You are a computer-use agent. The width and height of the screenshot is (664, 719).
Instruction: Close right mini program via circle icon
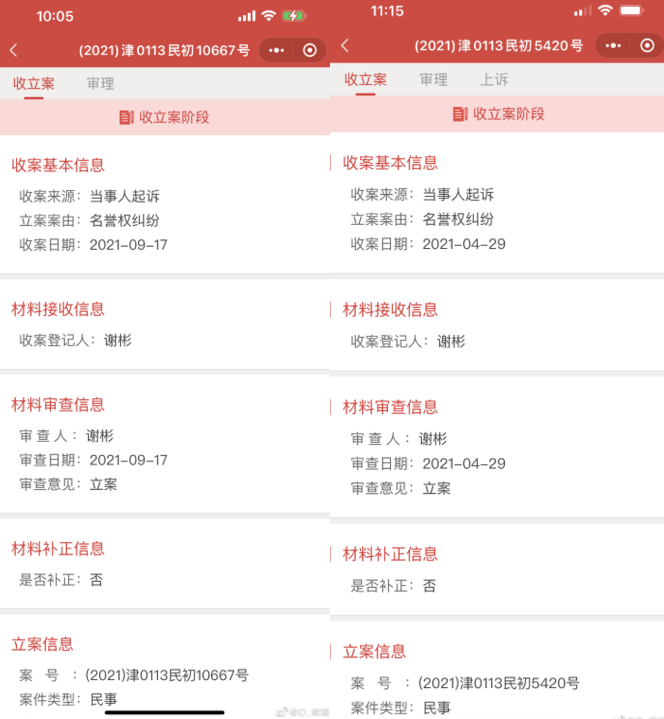pyautogui.click(x=647, y=45)
